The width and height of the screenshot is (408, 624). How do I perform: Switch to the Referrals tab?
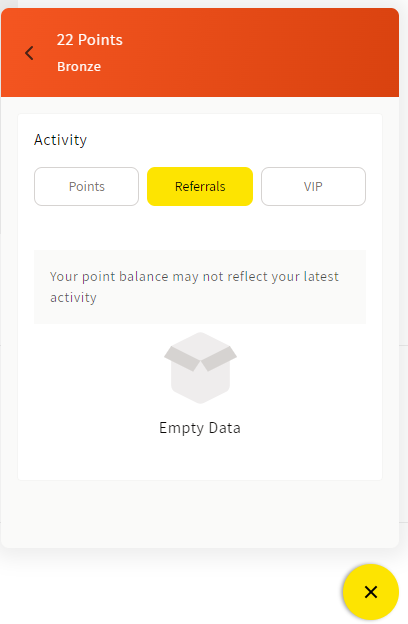(200, 186)
